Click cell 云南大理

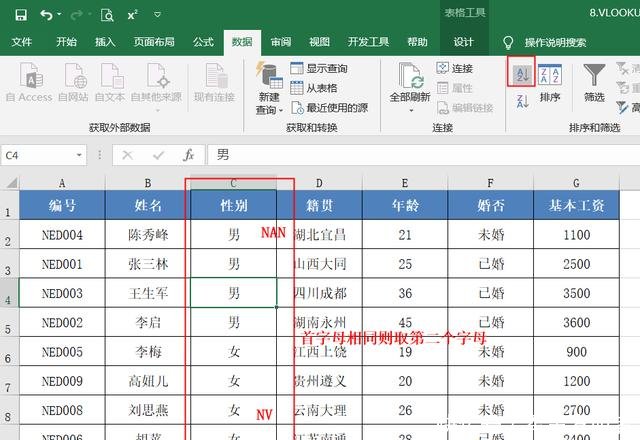click(320, 410)
